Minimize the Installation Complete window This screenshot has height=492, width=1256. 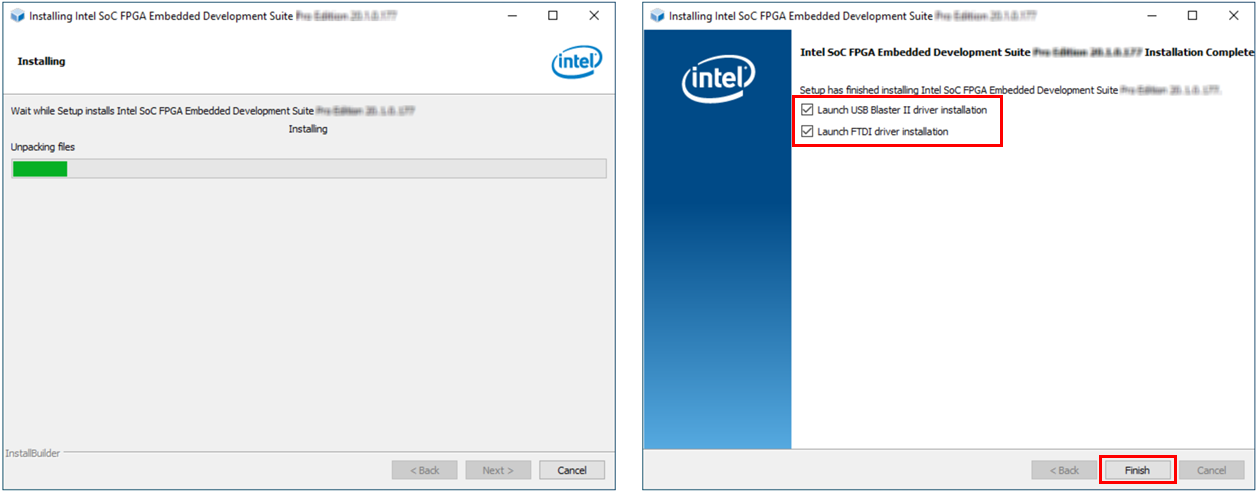point(1152,16)
